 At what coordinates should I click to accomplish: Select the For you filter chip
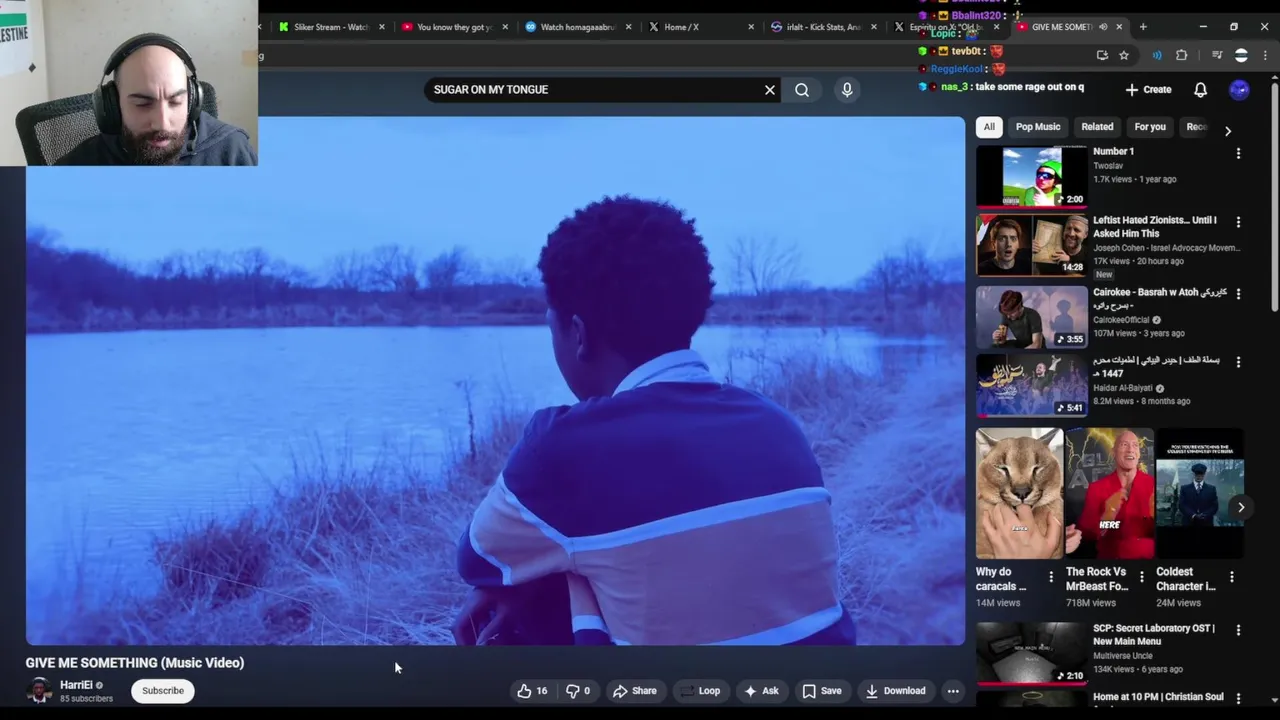coord(1150,127)
